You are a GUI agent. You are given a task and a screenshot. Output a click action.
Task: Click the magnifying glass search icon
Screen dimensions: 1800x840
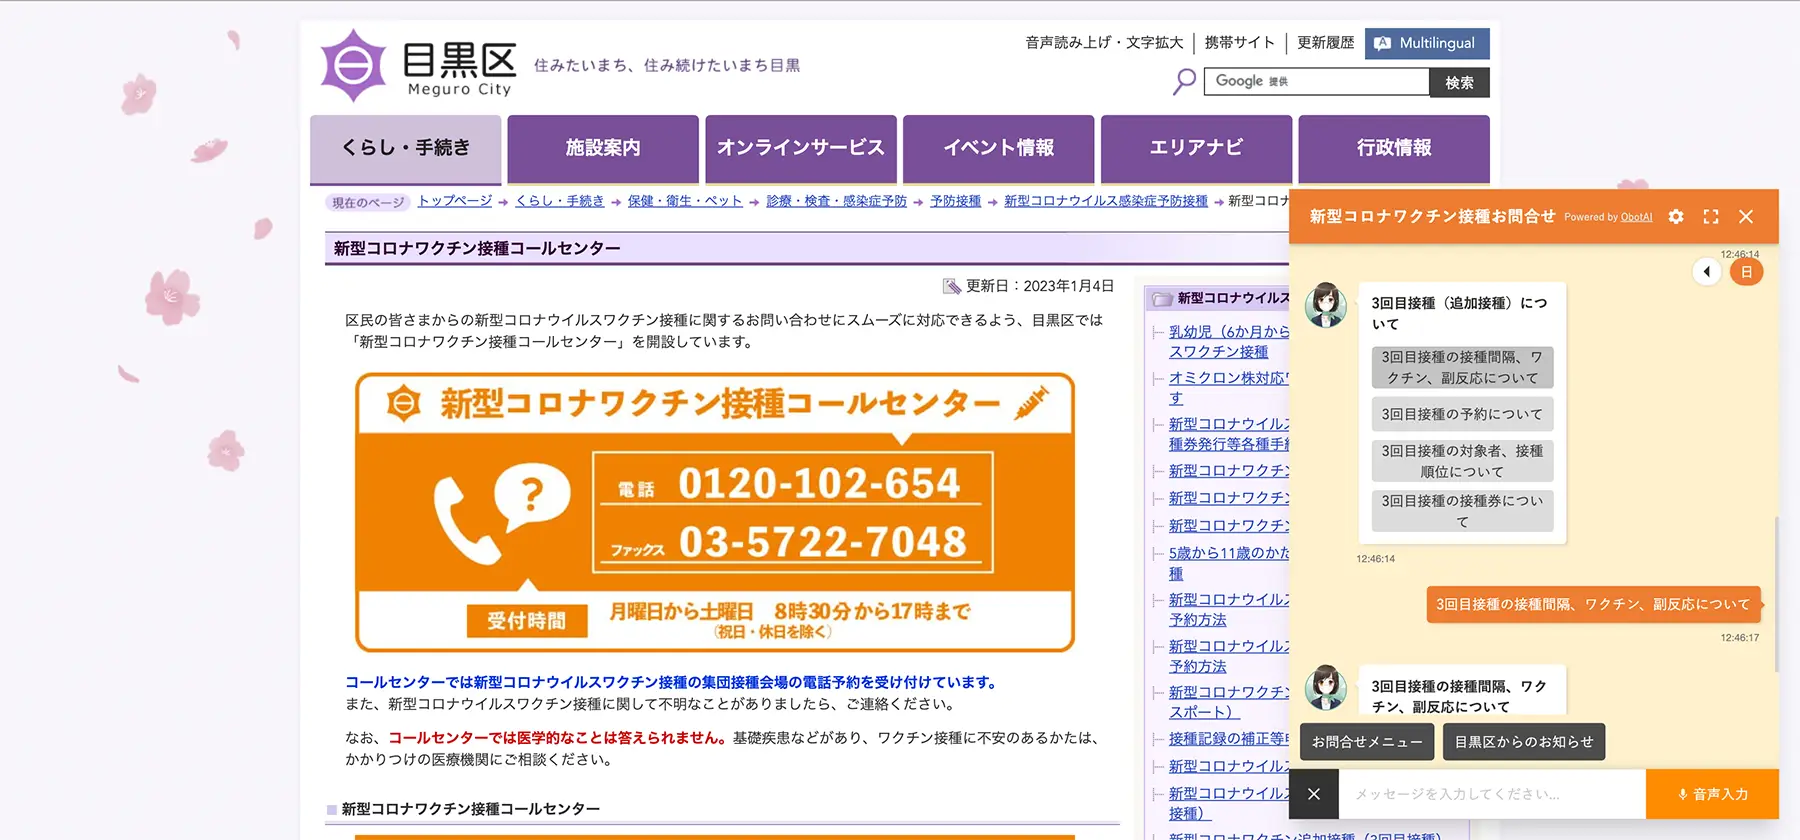click(x=1185, y=81)
